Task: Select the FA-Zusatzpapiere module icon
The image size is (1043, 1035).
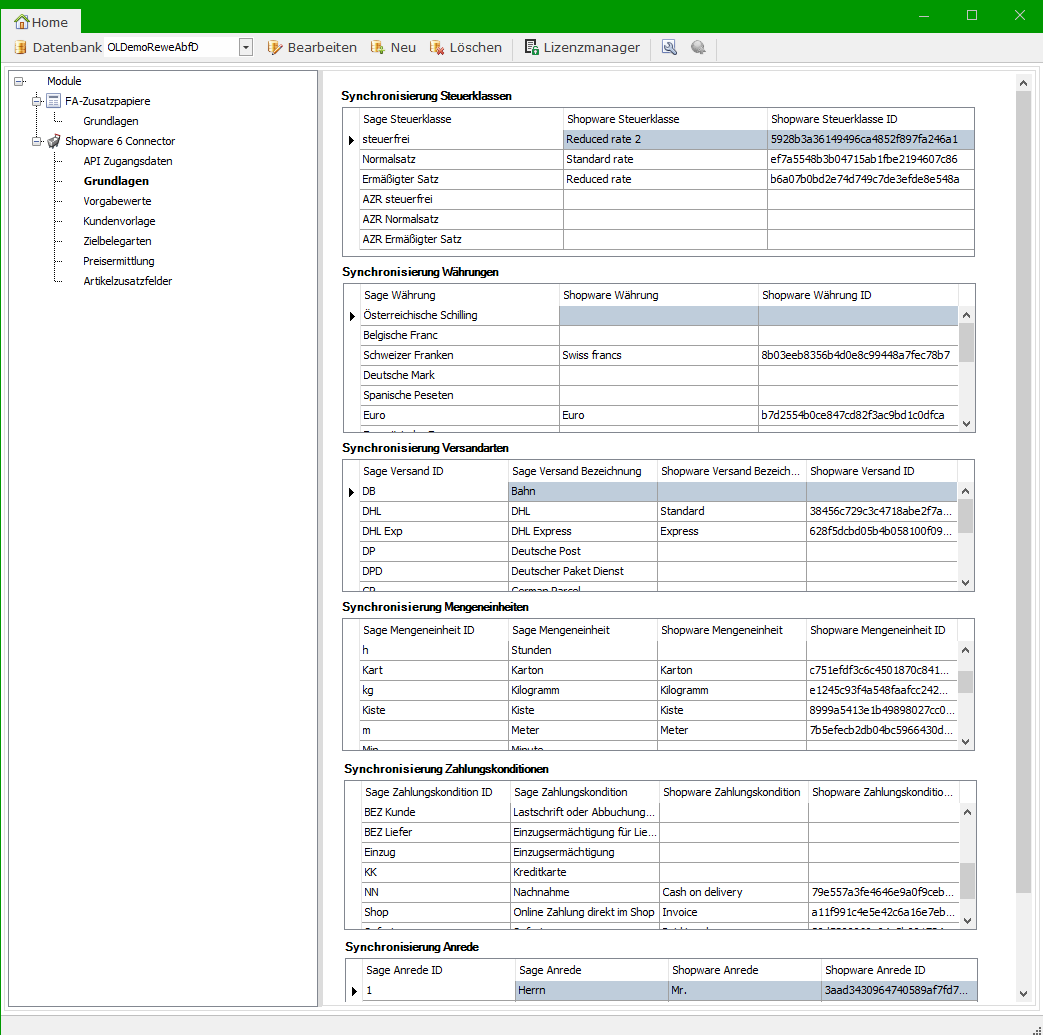Action: point(54,101)
